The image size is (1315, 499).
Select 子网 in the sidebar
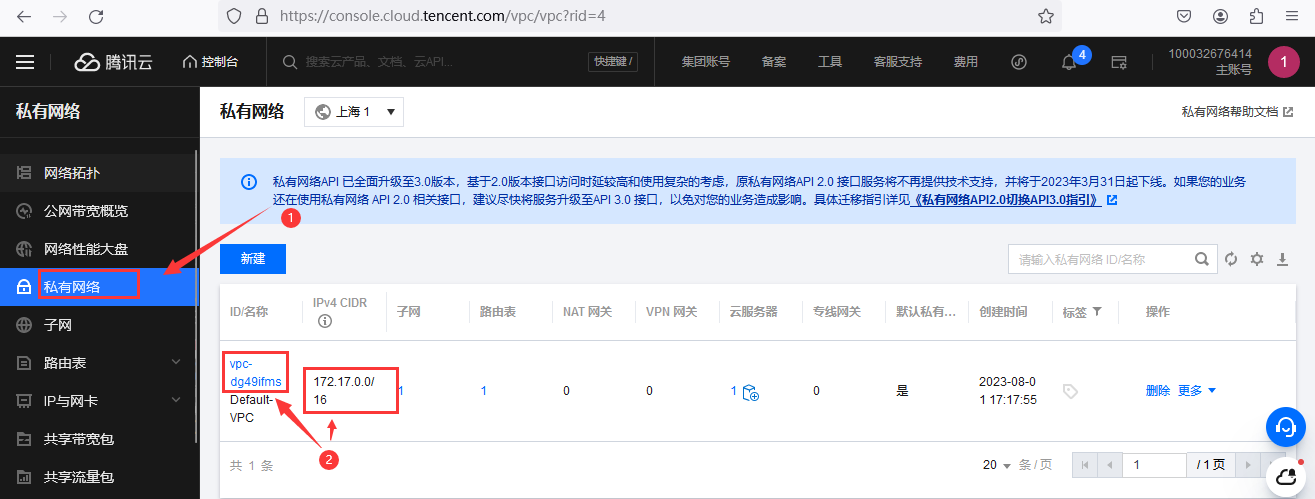click(x=58, y=325)
